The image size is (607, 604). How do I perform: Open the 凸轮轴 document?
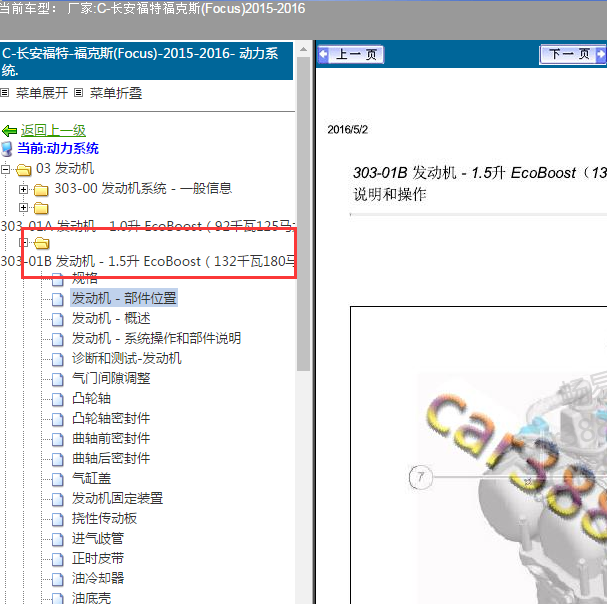tap(91, 398)
